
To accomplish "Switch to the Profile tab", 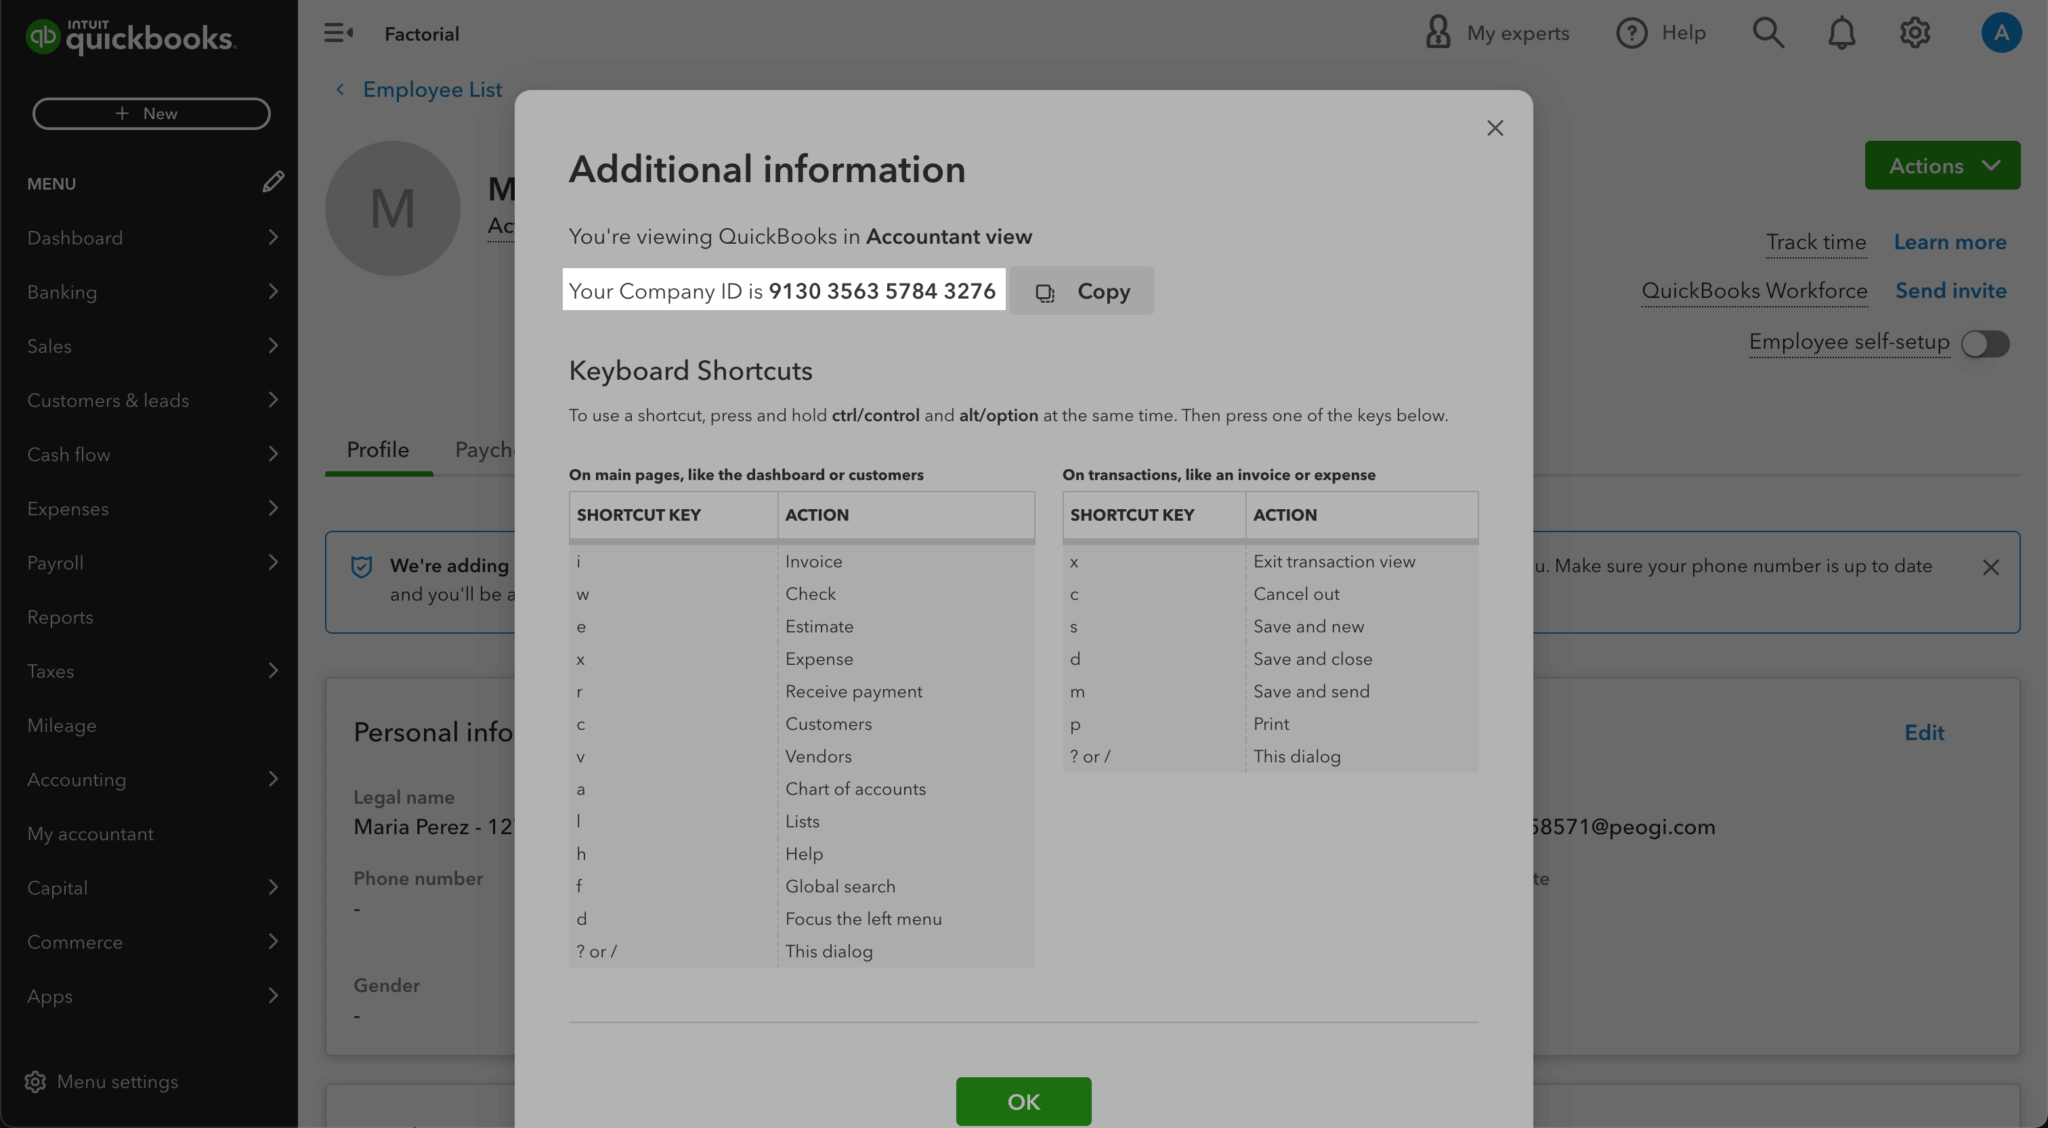I will 377,449.
